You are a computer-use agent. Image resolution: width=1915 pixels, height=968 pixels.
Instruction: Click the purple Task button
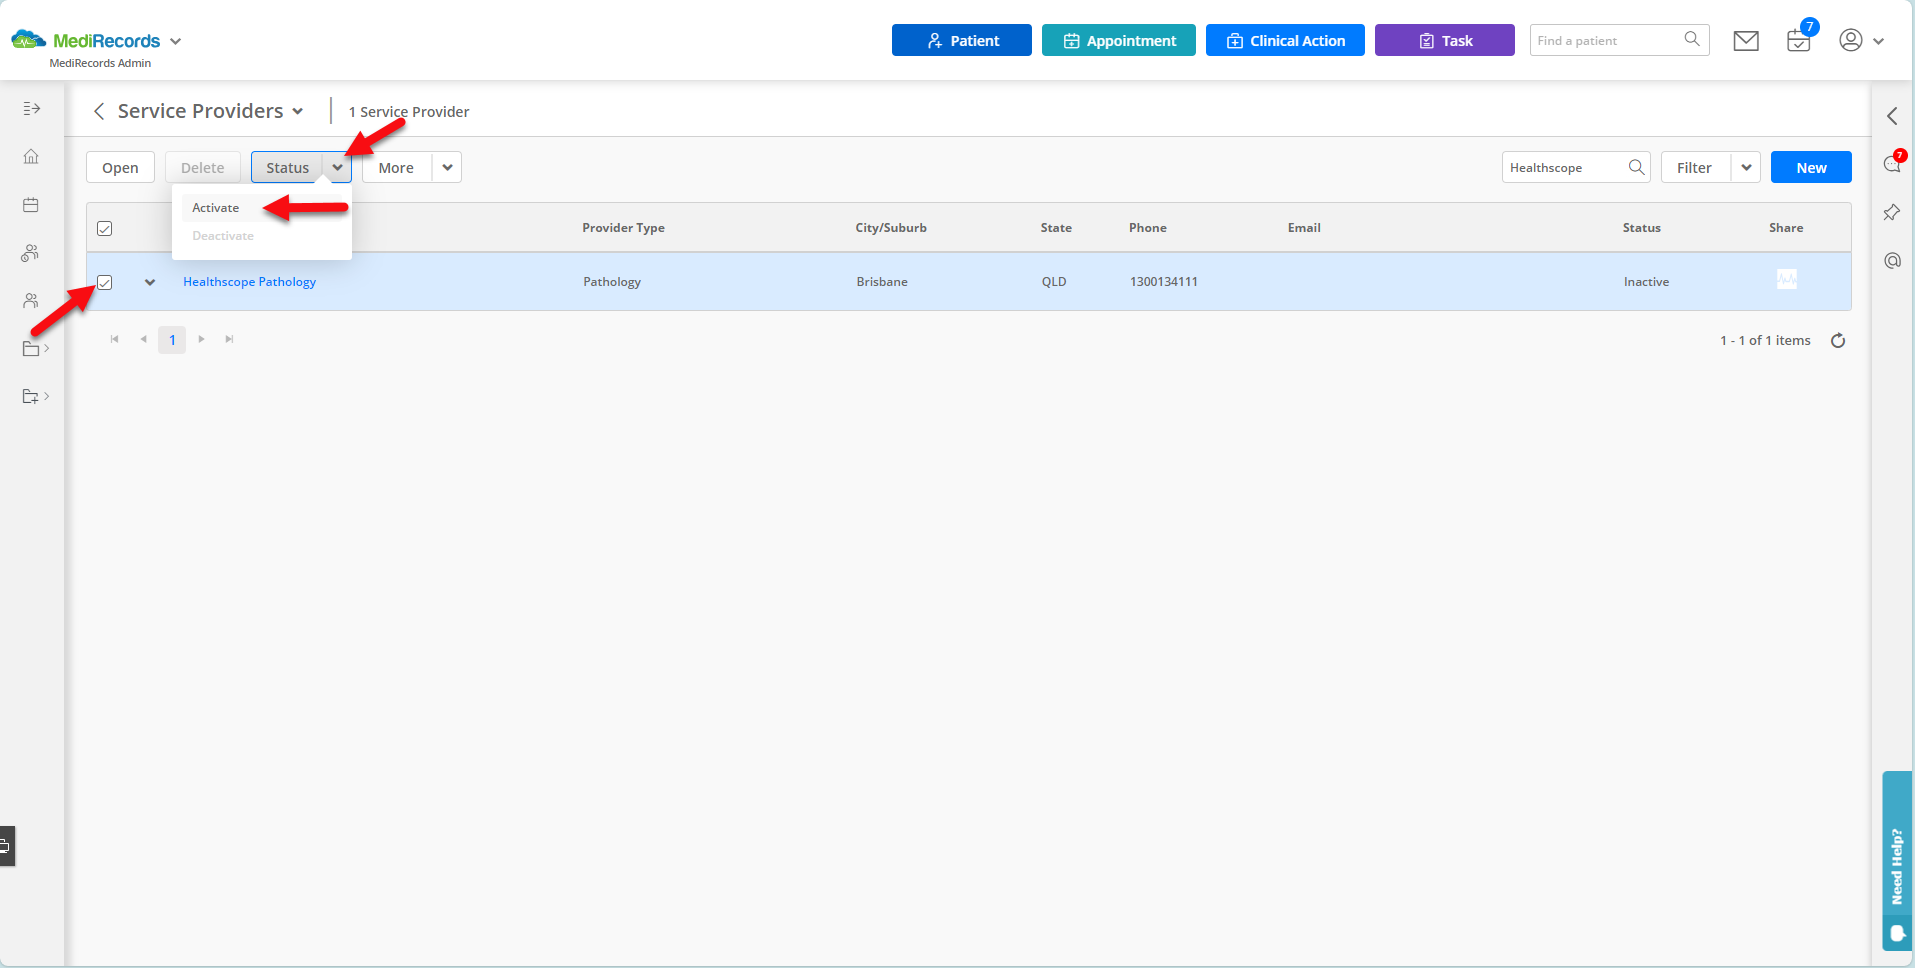(1445, 40)
